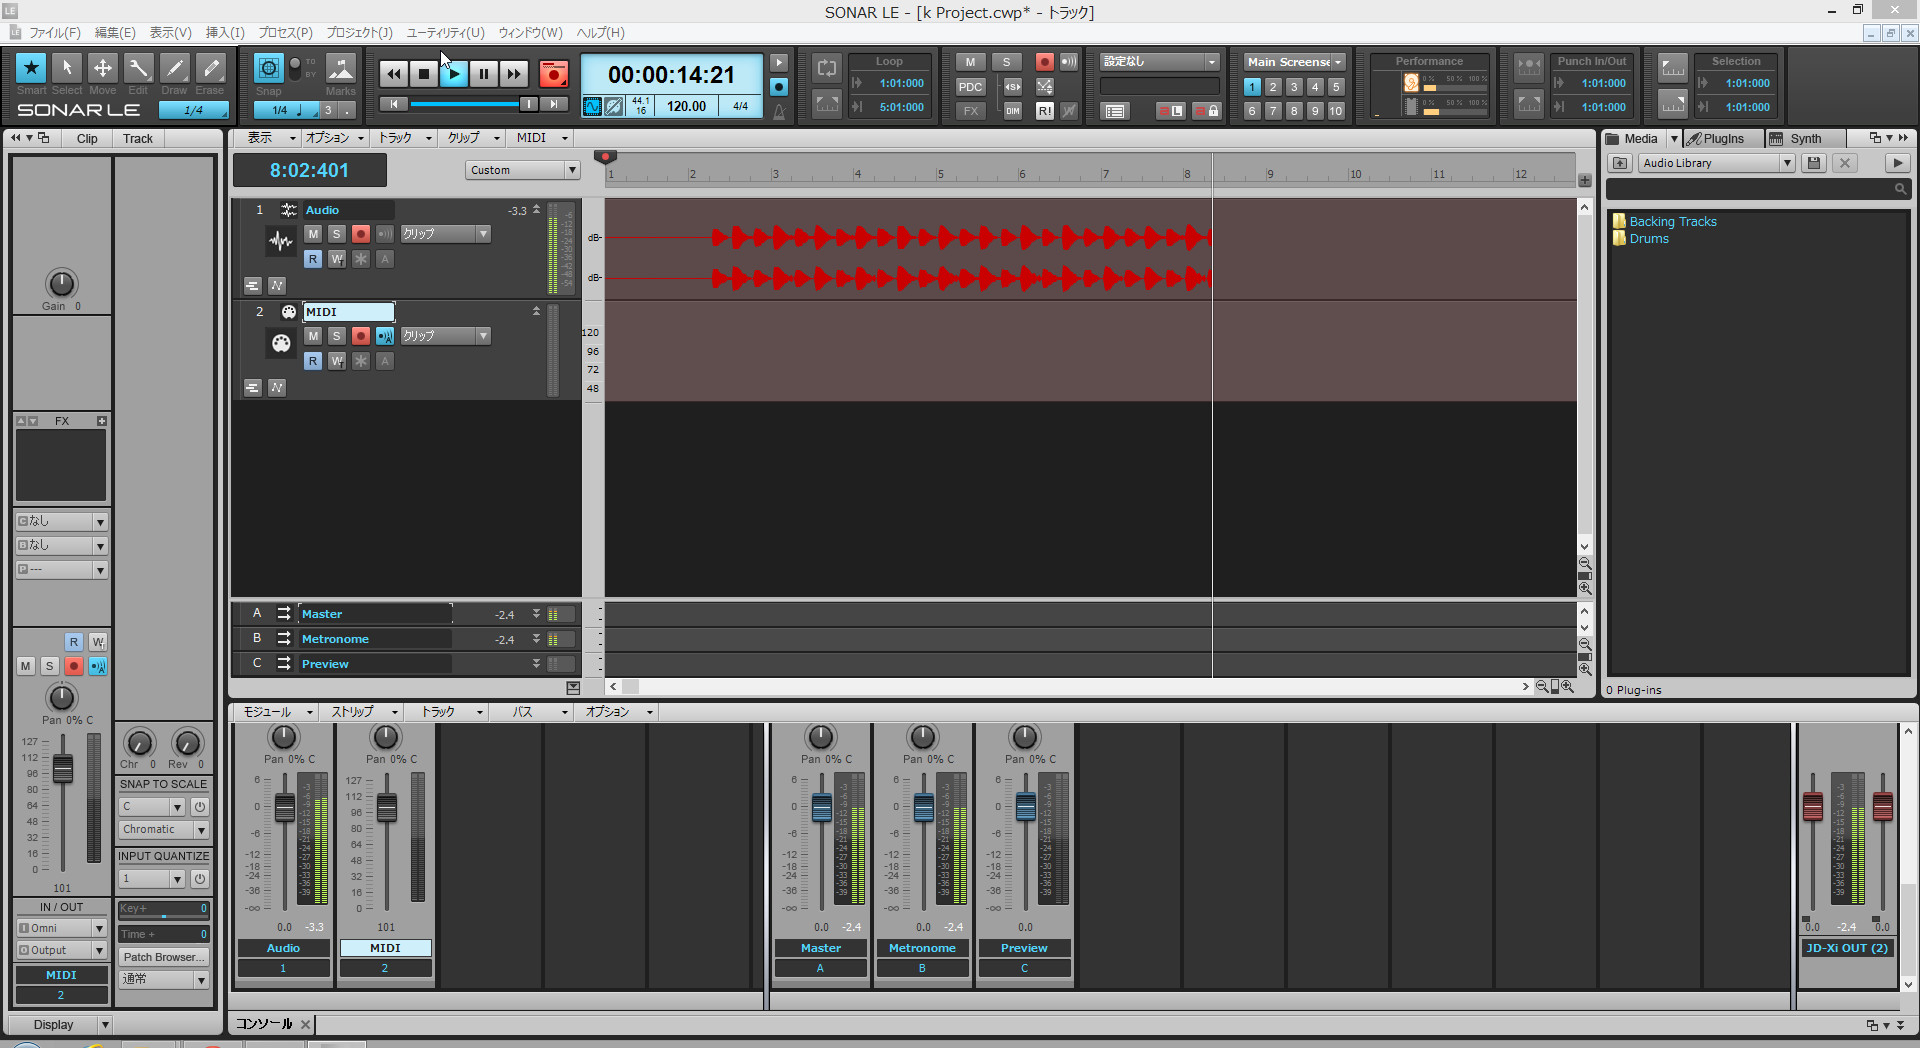Image resolution: width=1920 pixels, height=1048 pixels.
Task: Toggle the Loop on/off icon
Action: click(x=827, y=68)
